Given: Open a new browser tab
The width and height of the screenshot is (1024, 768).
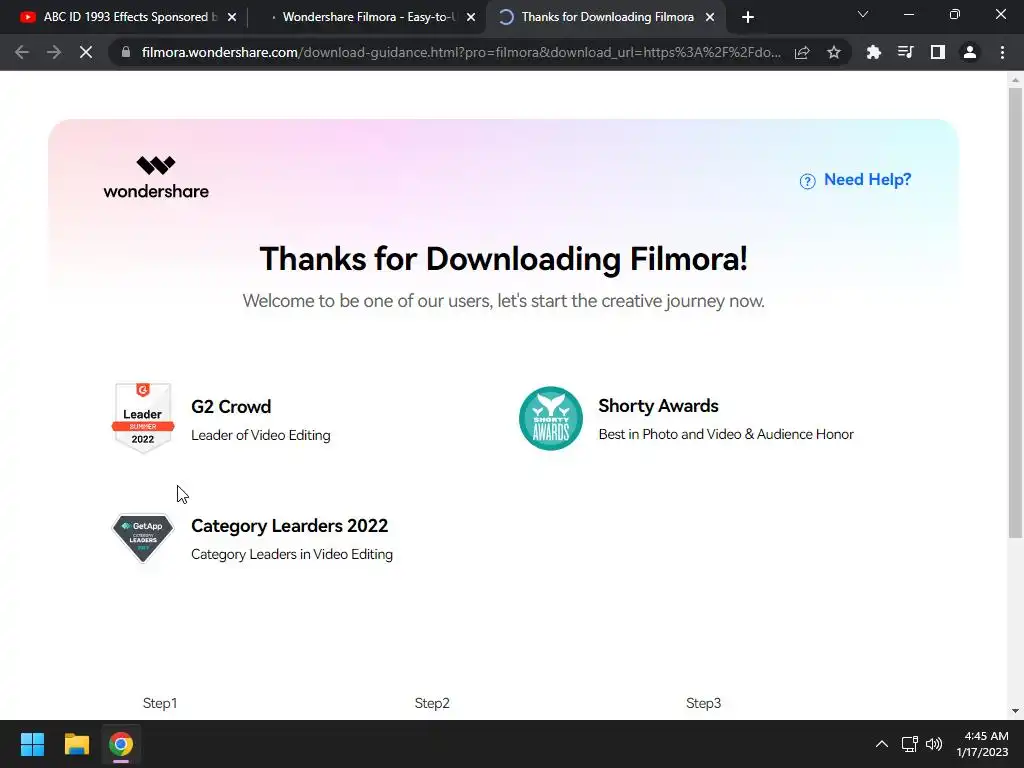Looking at the screenshot, I should [748, 18].
